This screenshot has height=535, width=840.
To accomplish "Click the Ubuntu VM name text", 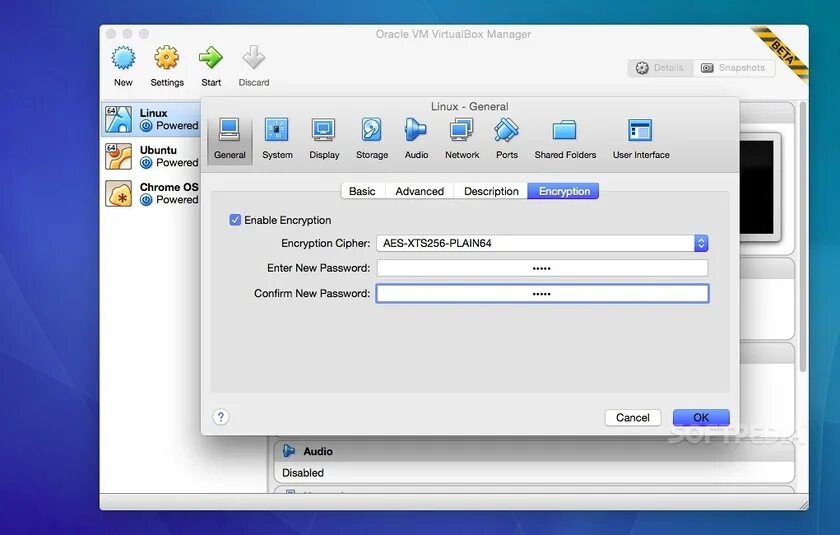I will click(158, 150).
